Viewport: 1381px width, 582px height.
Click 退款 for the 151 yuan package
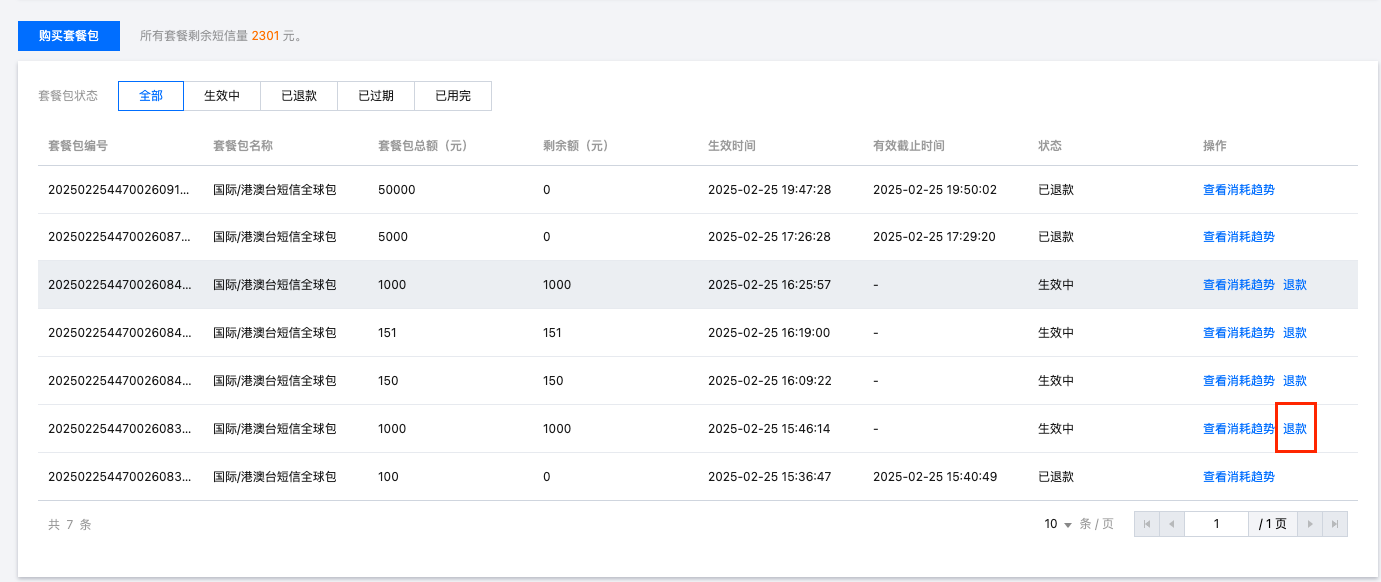[x=1295, y=332]
